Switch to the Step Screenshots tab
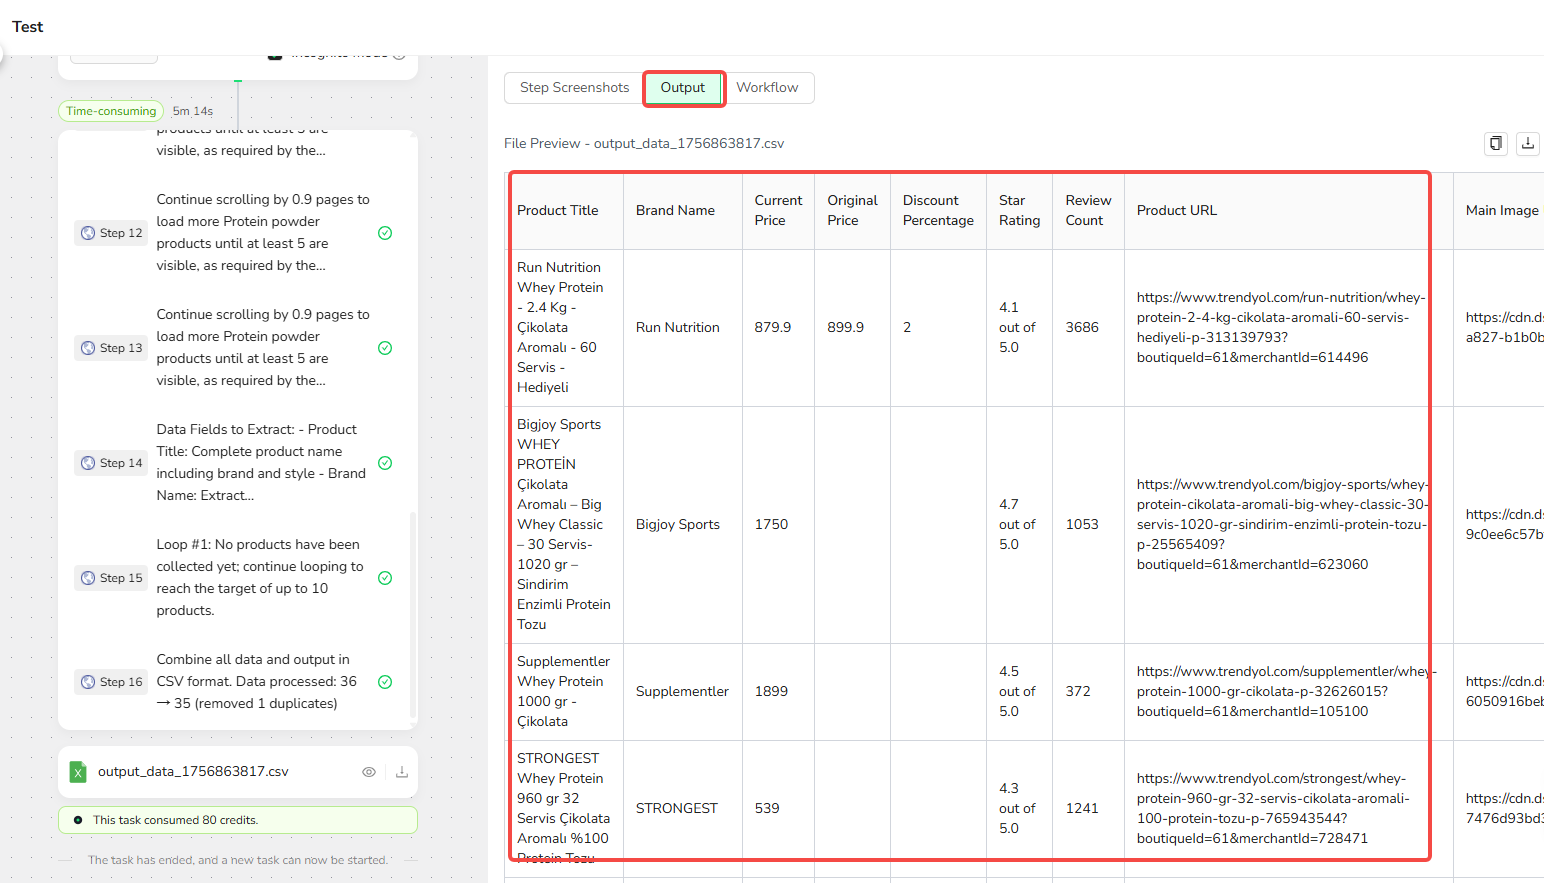 [x=574, y=88]
